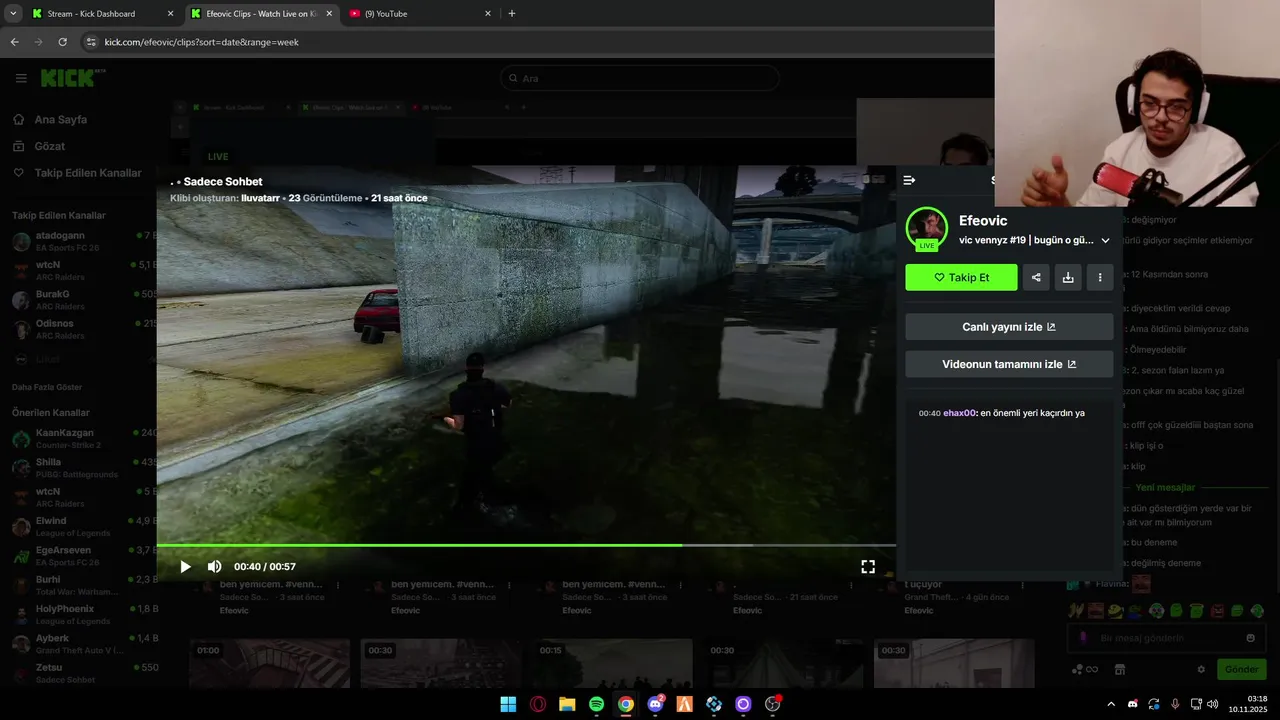The image size is (1280, 720).
Task: Click the clip playback progress bar
Action: pyautogui.click(x=526, y=546)
